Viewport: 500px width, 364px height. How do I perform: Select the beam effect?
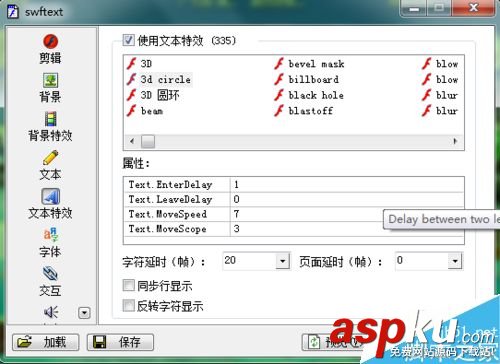152,111
